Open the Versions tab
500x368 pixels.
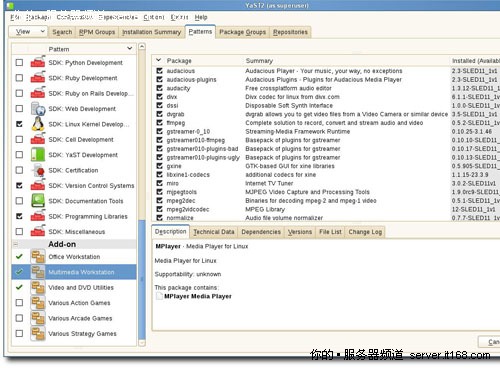(x=300, y=232)
